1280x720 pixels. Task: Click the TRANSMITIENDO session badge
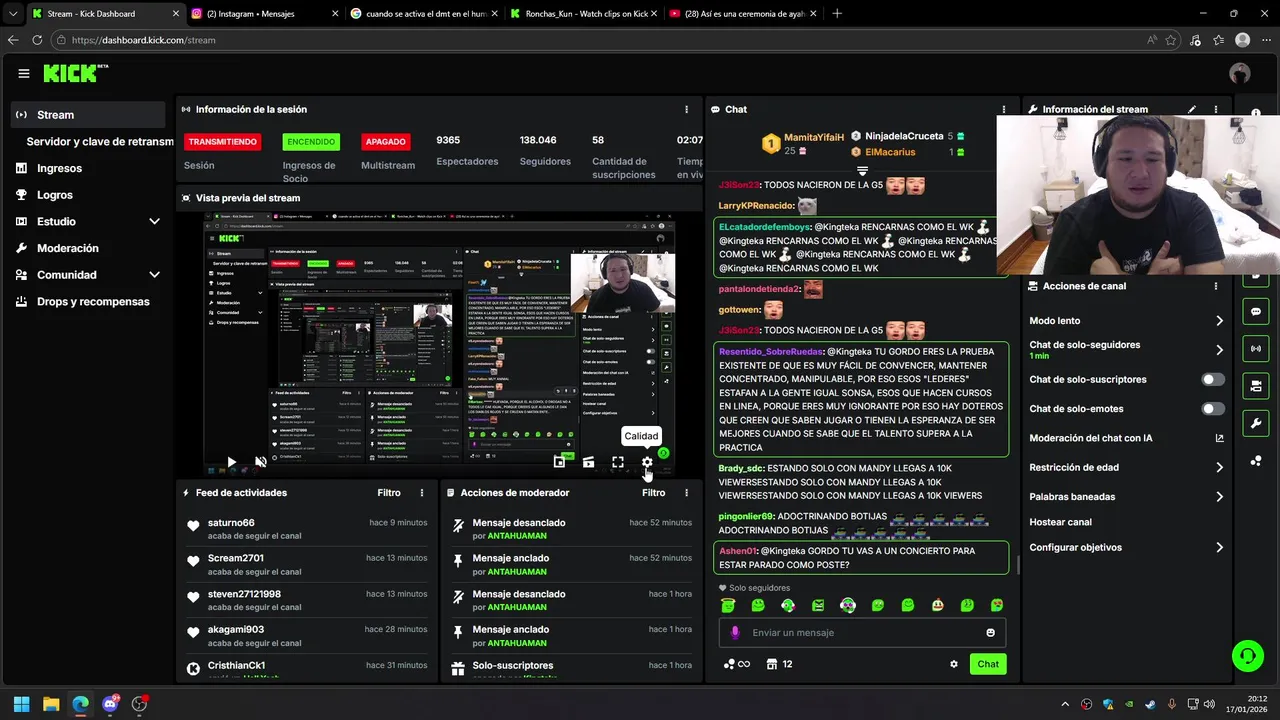(x=222, y=142)
